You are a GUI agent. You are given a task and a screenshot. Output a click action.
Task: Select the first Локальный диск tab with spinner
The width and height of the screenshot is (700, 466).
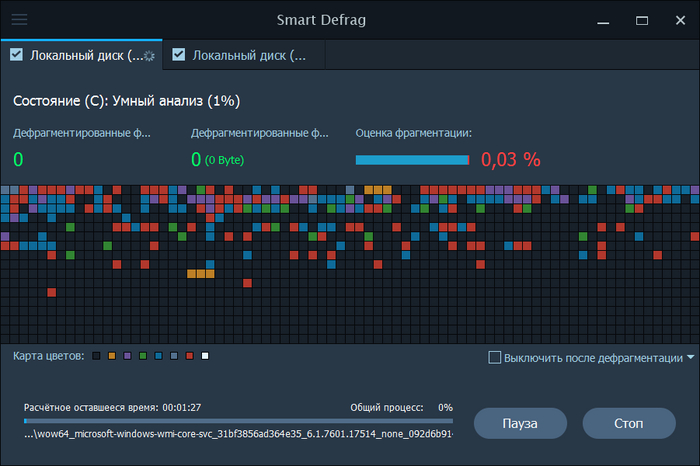click(x=82, y=55)
